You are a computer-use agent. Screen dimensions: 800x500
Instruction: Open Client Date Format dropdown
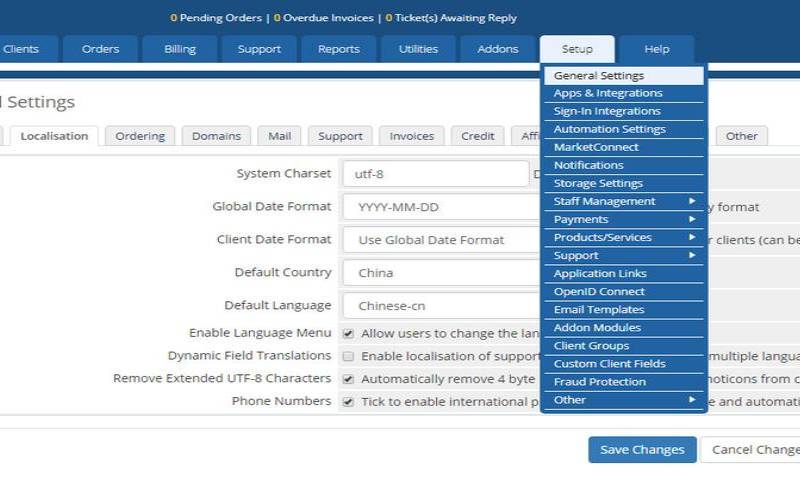click(x=440, y=240)
